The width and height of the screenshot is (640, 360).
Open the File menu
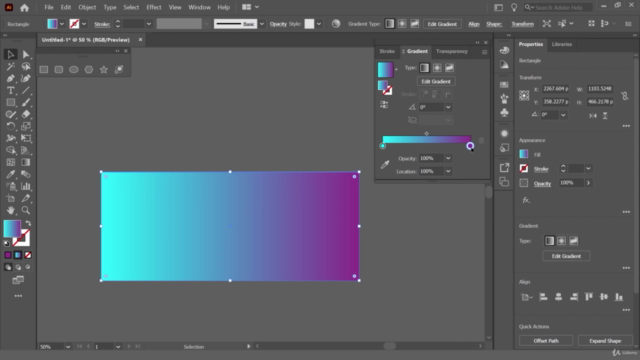(49, 7)
